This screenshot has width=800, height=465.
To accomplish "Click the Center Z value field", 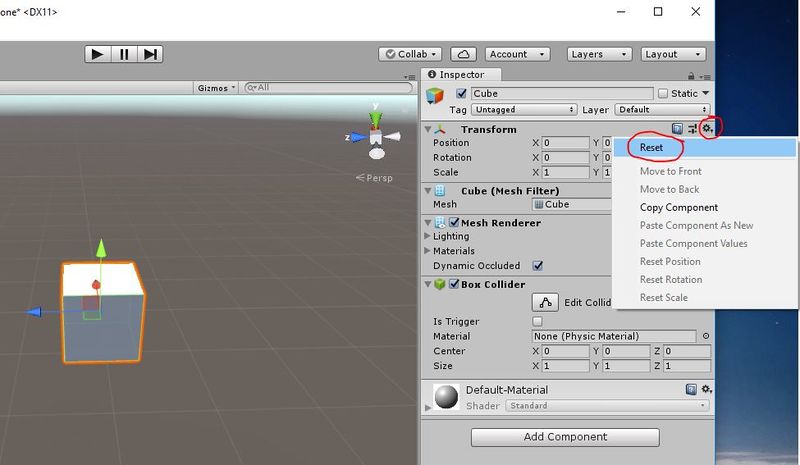I will coord(687,351).
